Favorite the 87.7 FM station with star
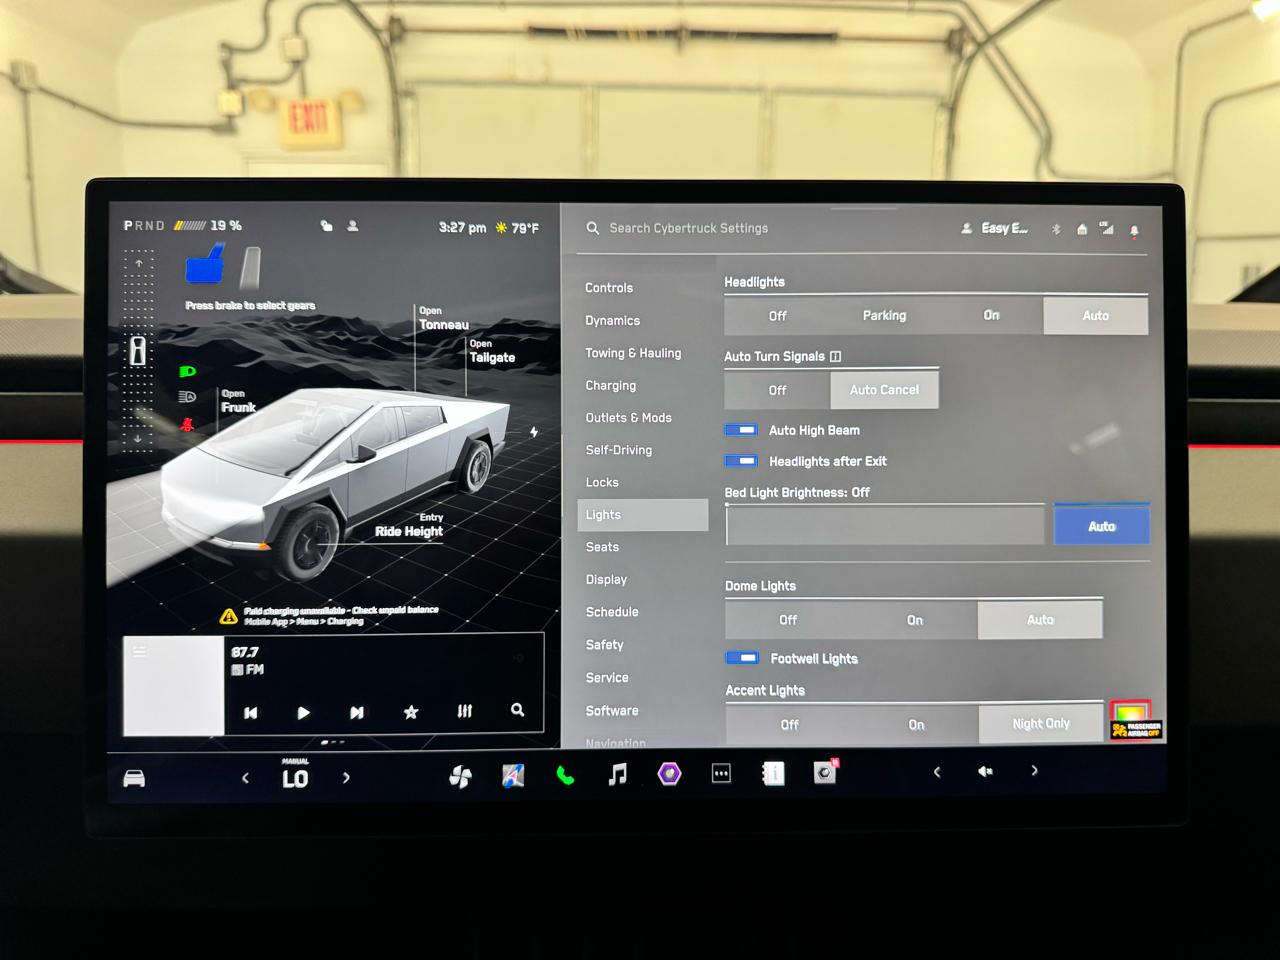Image resolution: width=1280 pixels, height=960 pixels. (x=411, y=712)
